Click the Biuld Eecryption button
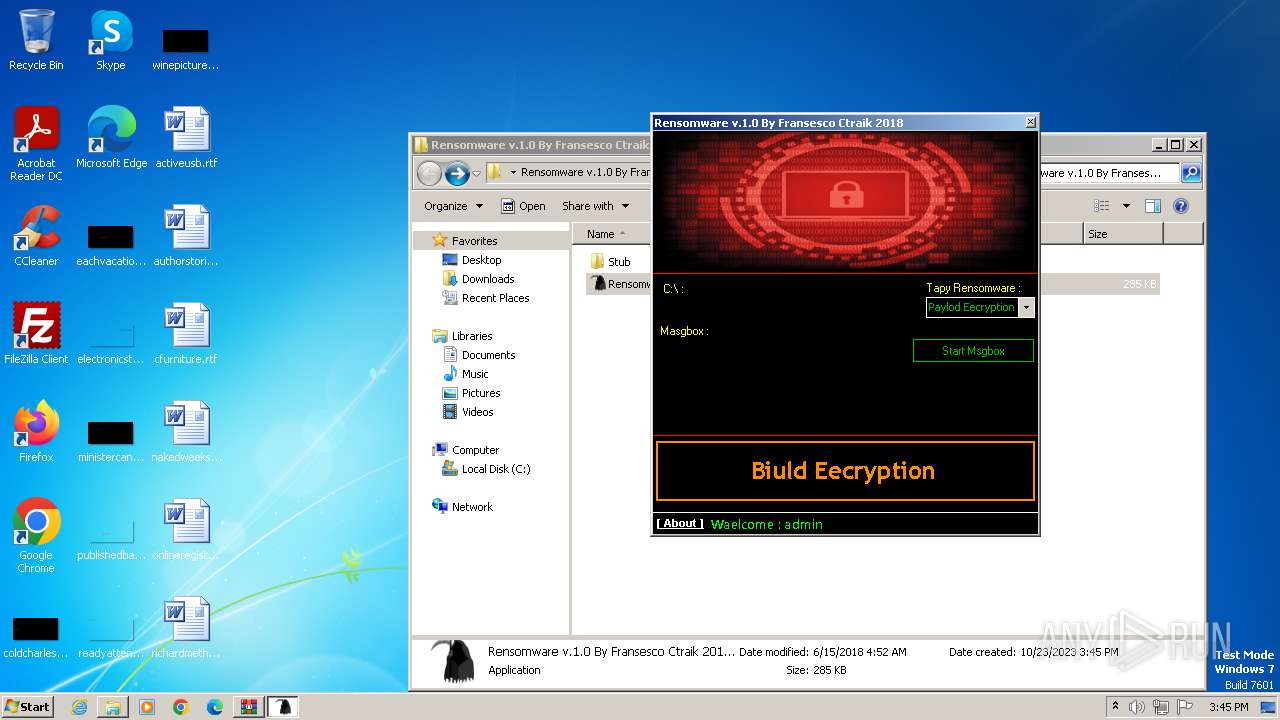Image resolution: width=1280 pixels, height=720 pixels. tap(845, 471)
